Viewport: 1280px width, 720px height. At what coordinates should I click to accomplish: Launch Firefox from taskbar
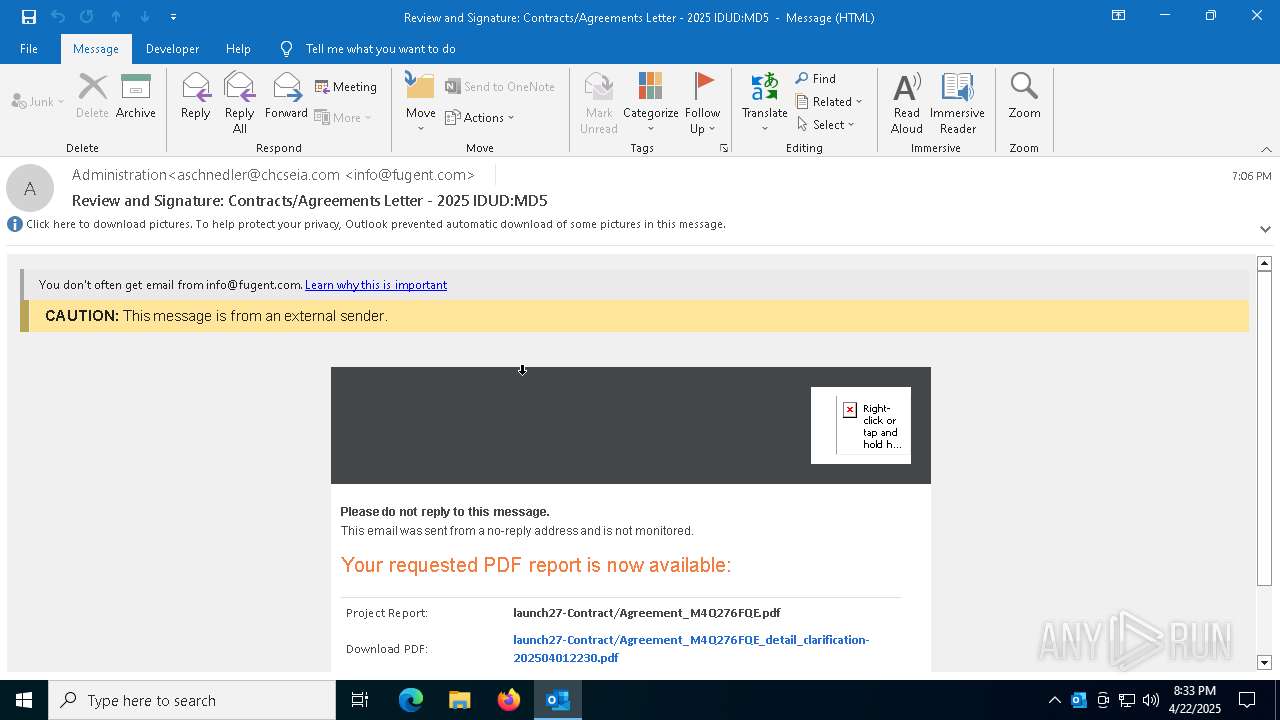pyautogui.click(x=509, y=700)
